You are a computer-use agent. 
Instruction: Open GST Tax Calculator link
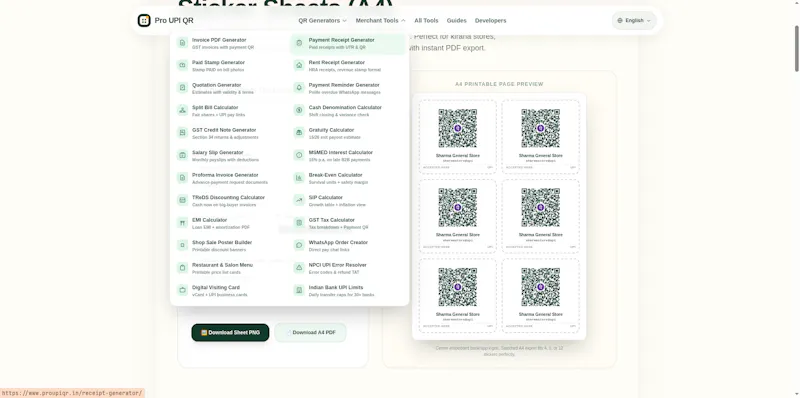[x=348, y=223]
